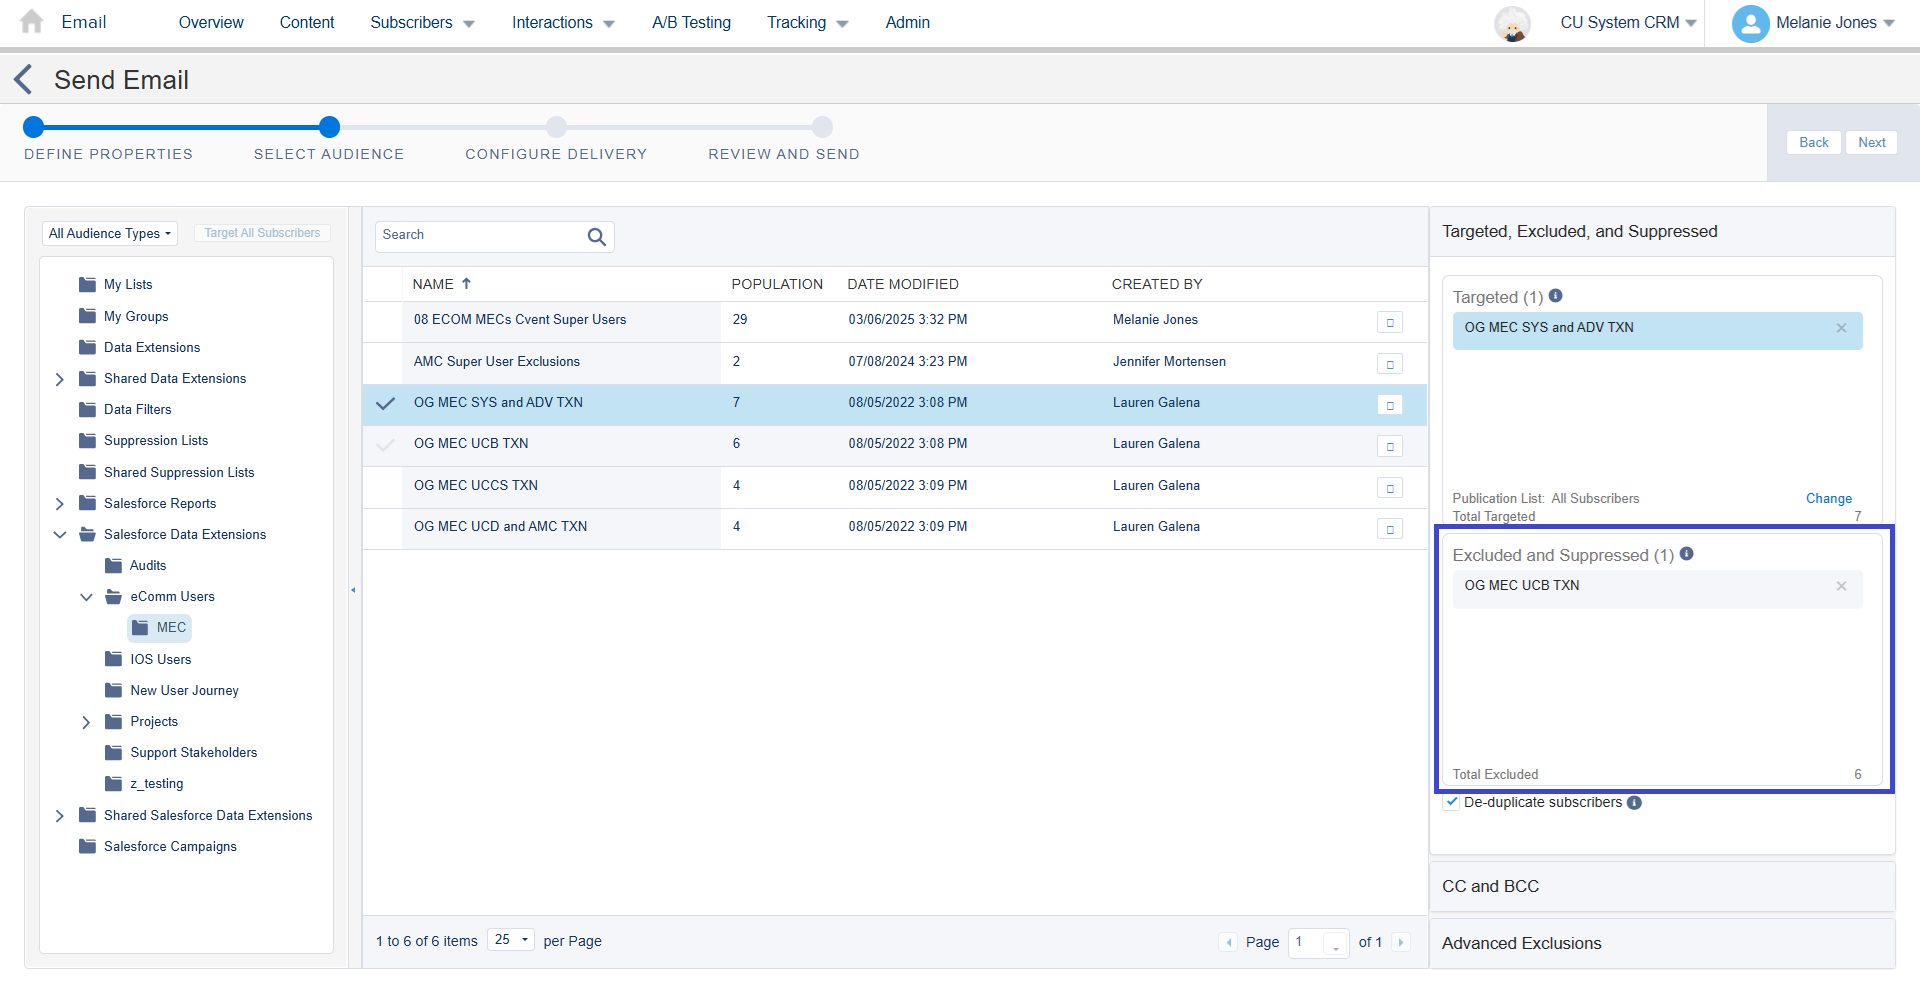Open the My Lists folder
This screenshot has width=1920, height=996.
pos(116,285)
